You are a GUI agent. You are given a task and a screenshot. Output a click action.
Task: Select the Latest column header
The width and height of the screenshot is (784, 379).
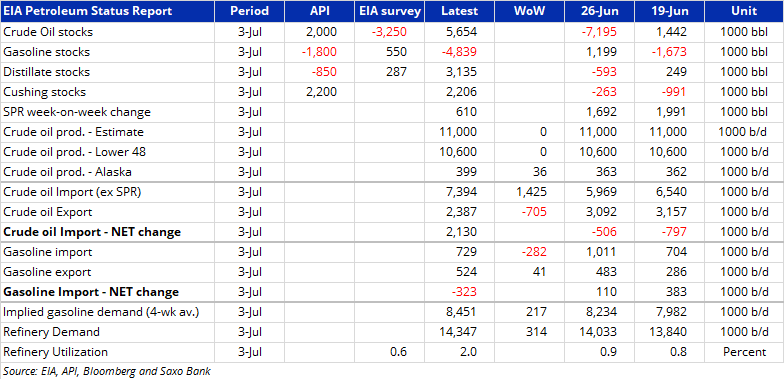pyautogui.click(x=460, y=11)
